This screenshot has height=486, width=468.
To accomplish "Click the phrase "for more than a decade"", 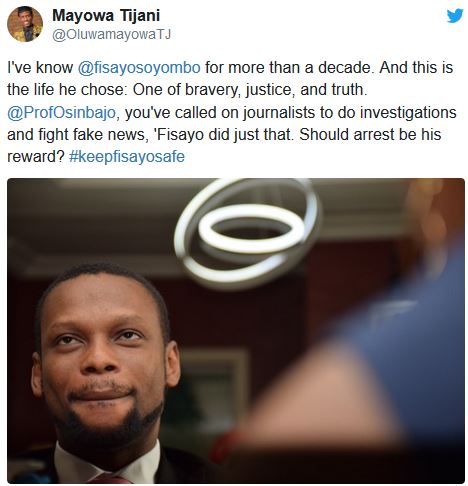I will [x=287, y=68].
